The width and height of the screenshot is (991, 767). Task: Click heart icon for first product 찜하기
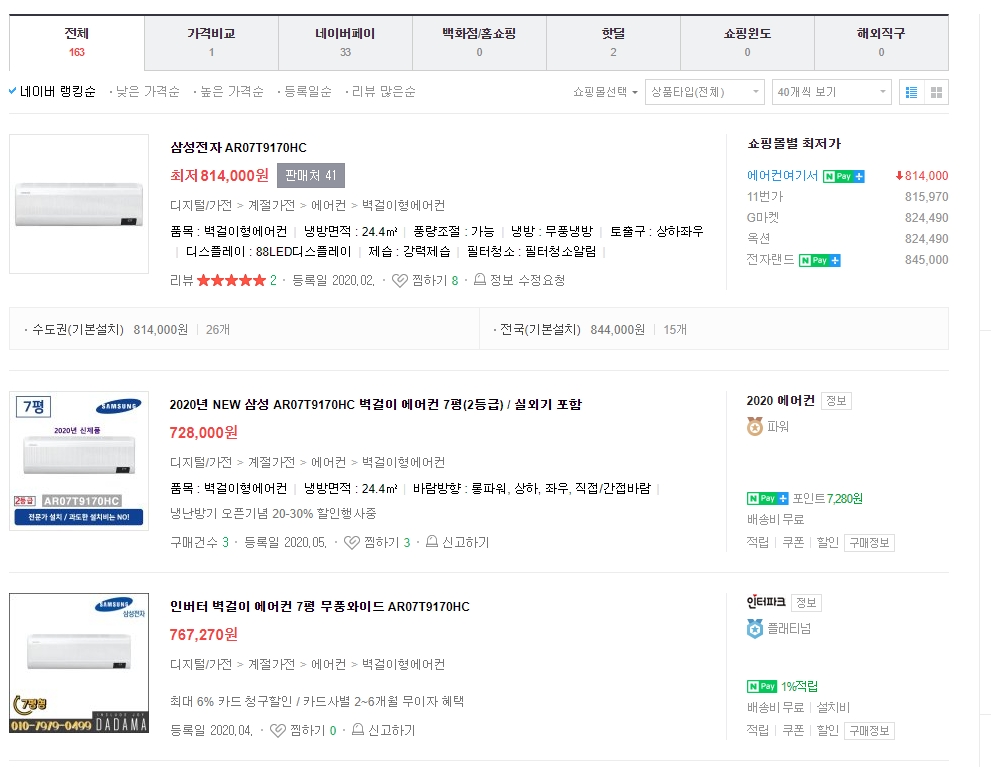coord(399,281)
